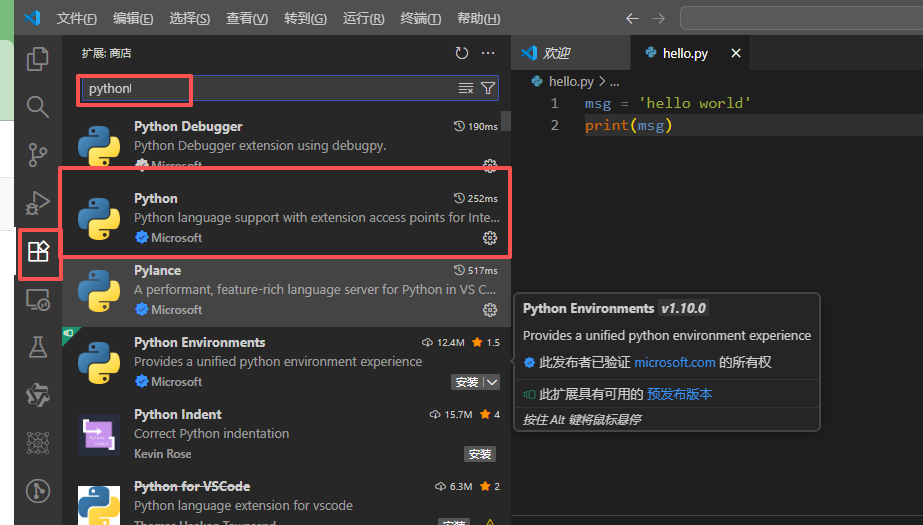
Task: Open the 文件(F) menu
Action: (x=77, y=18)
